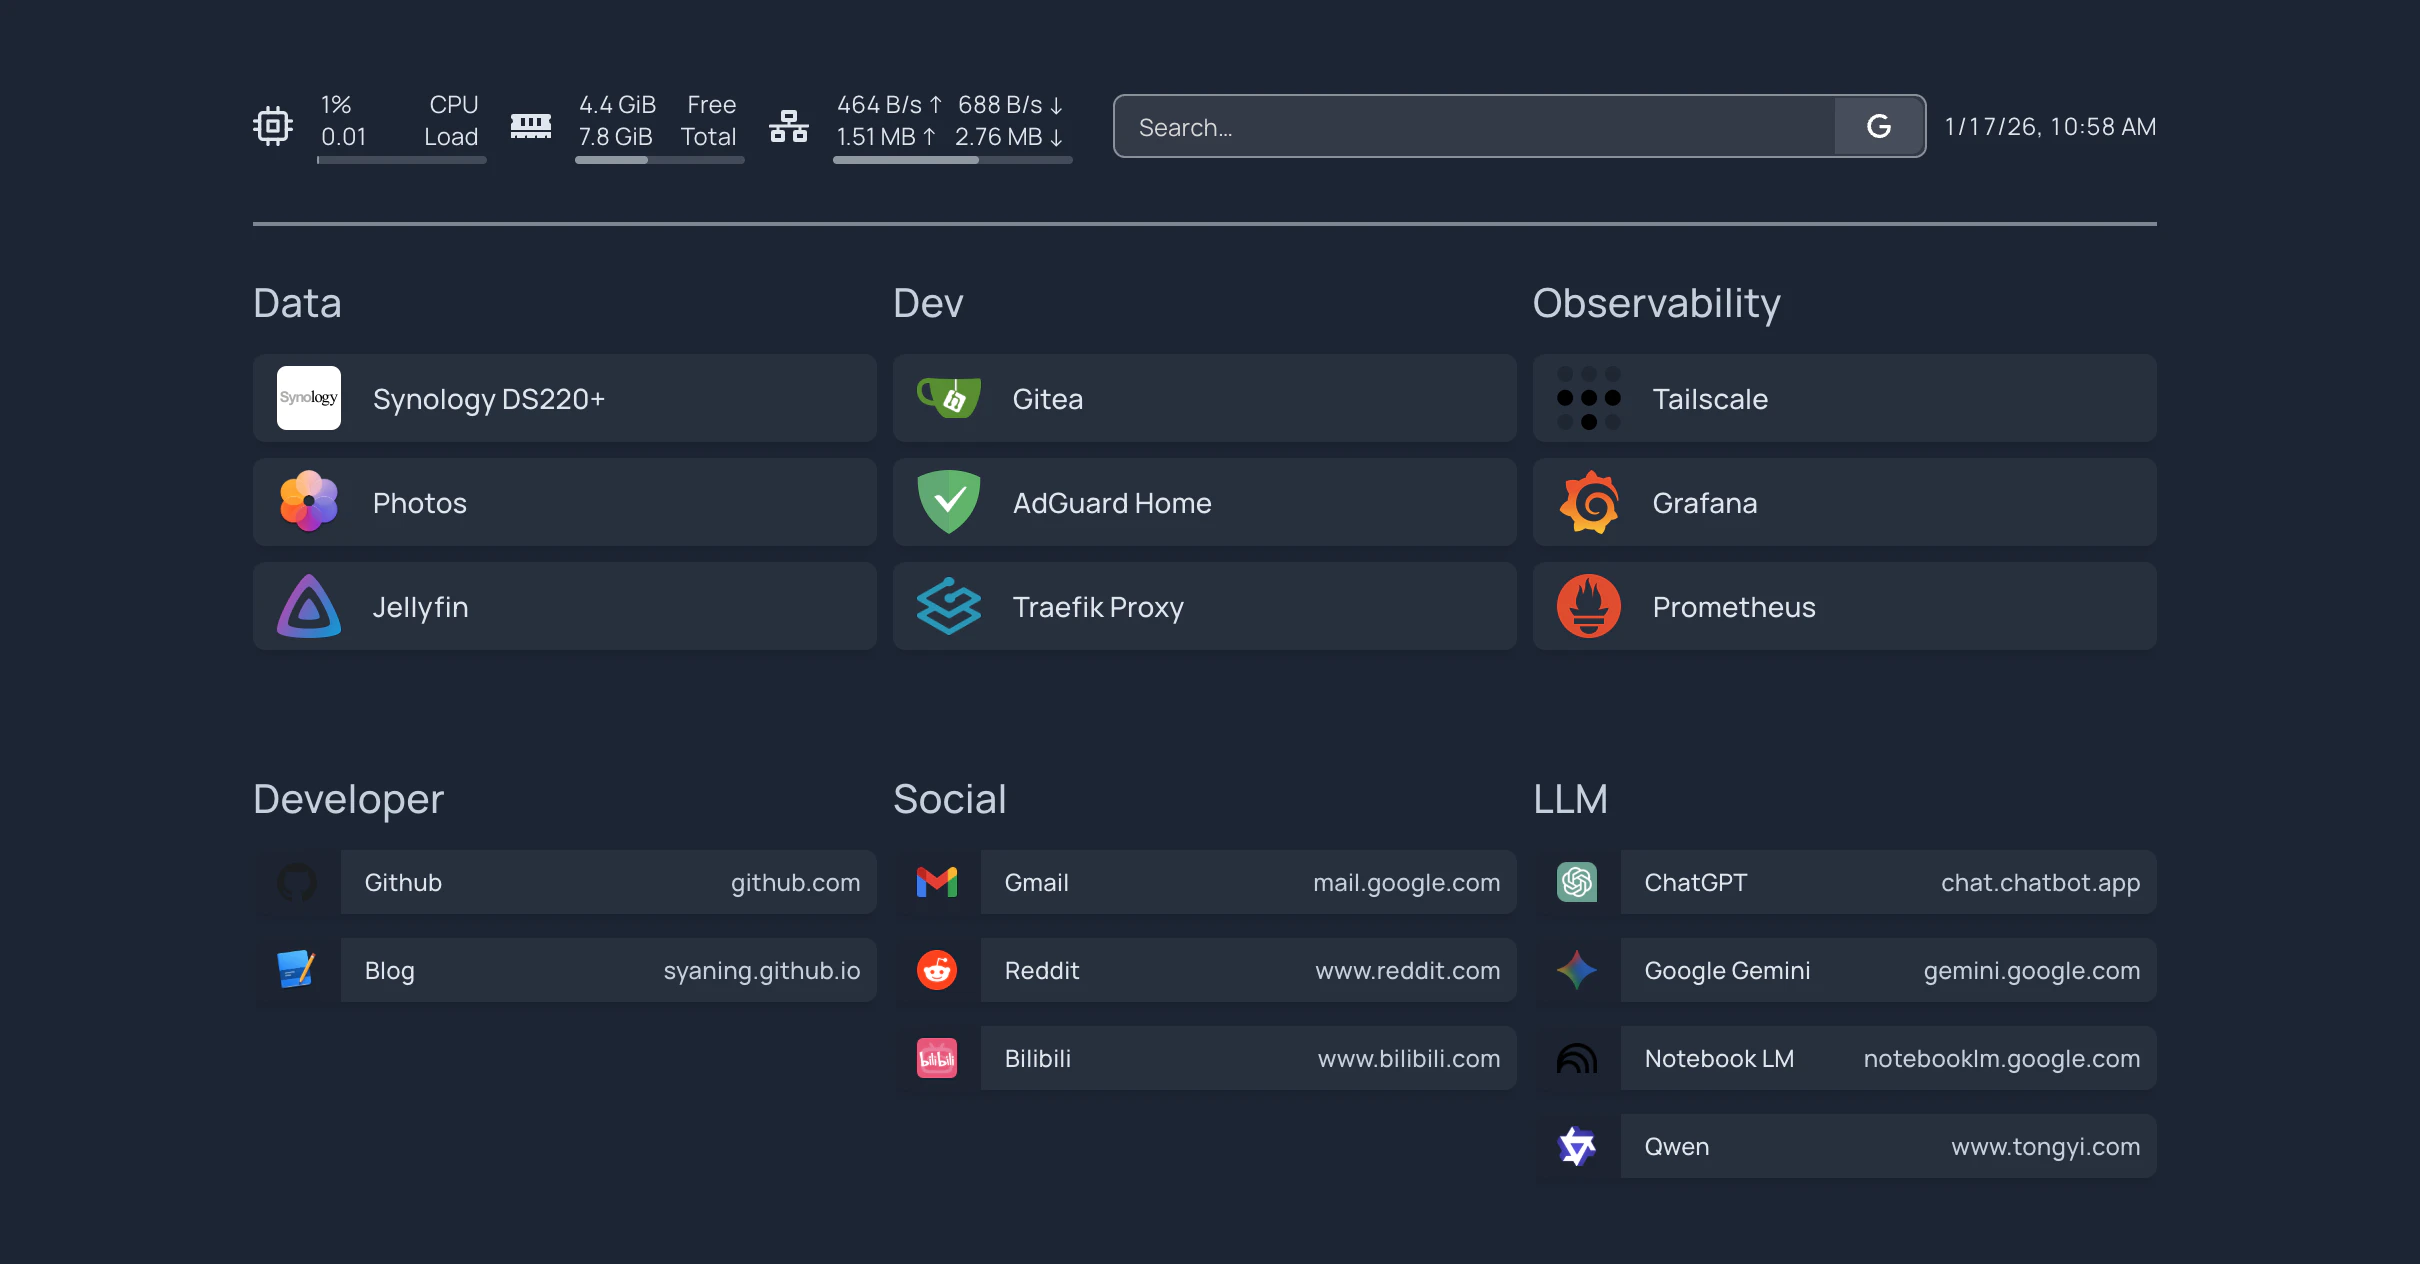Open the Github bookmark link
Image resolution: width=2420 pixels, height=1264 pixels.
tap(608, 882)
